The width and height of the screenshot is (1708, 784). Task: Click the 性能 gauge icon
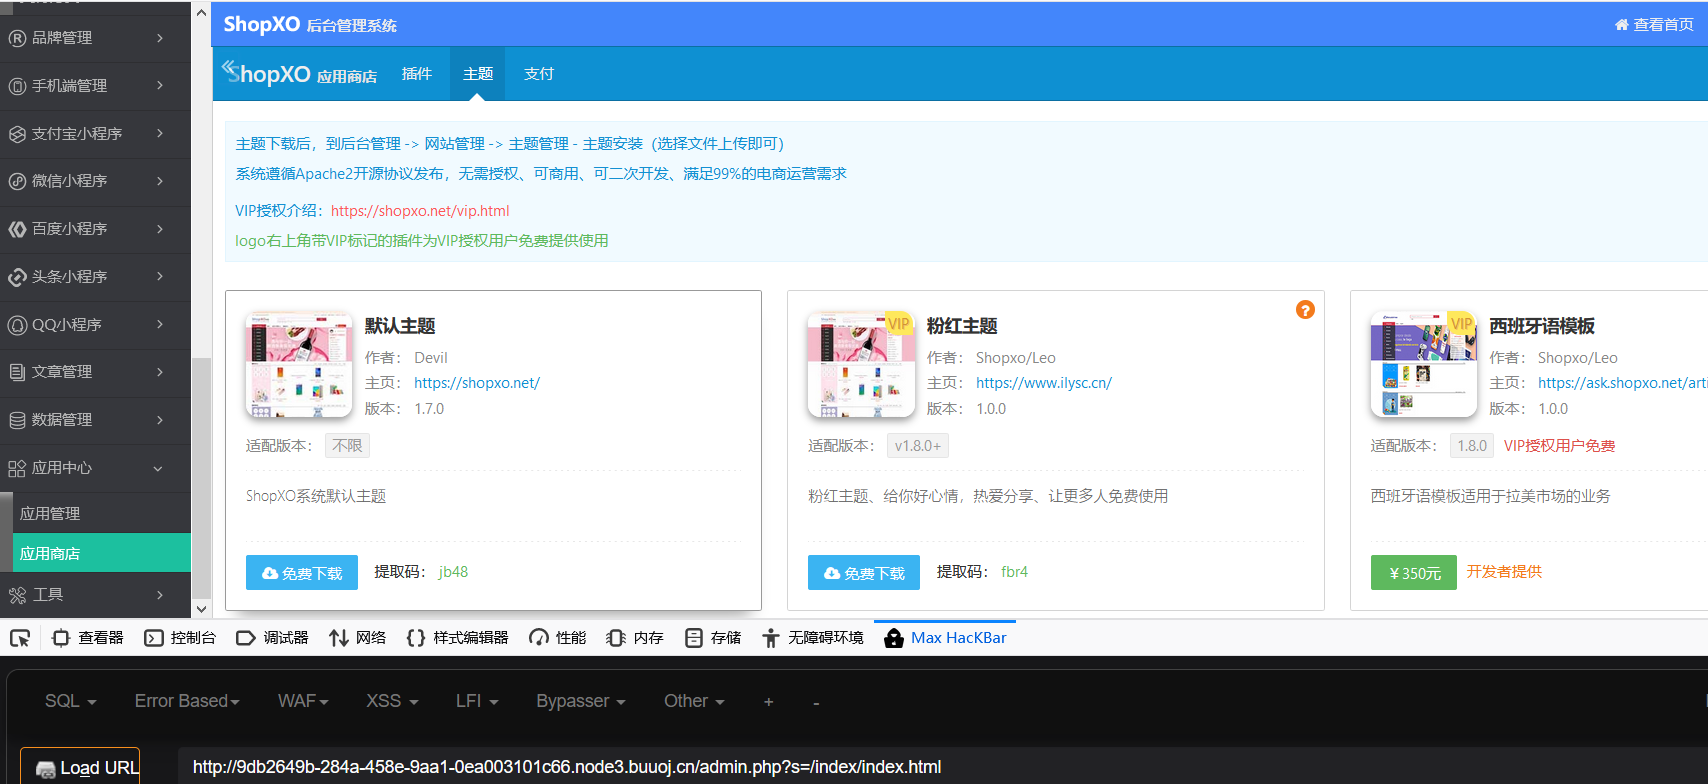[x=539, y=638]
